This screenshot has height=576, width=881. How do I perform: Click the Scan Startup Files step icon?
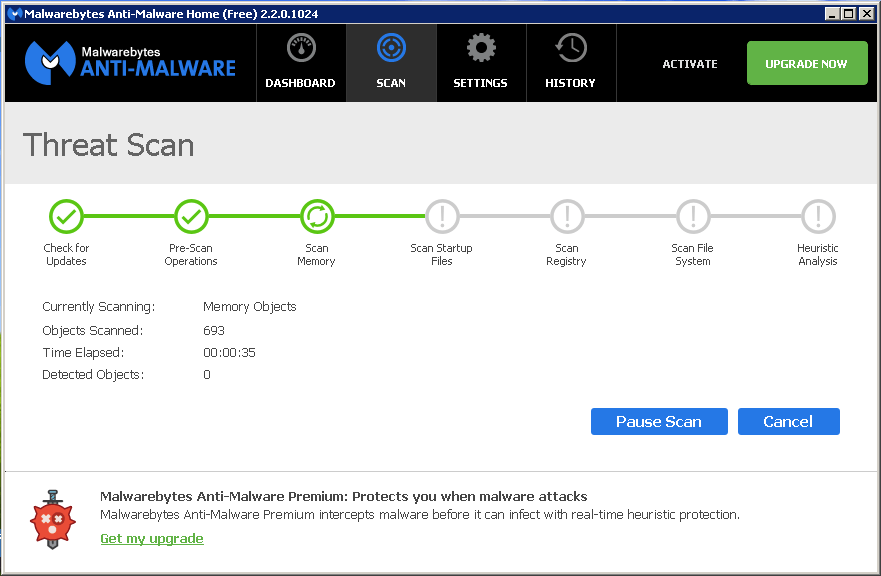pyautogui.click(x=442, y=216)
